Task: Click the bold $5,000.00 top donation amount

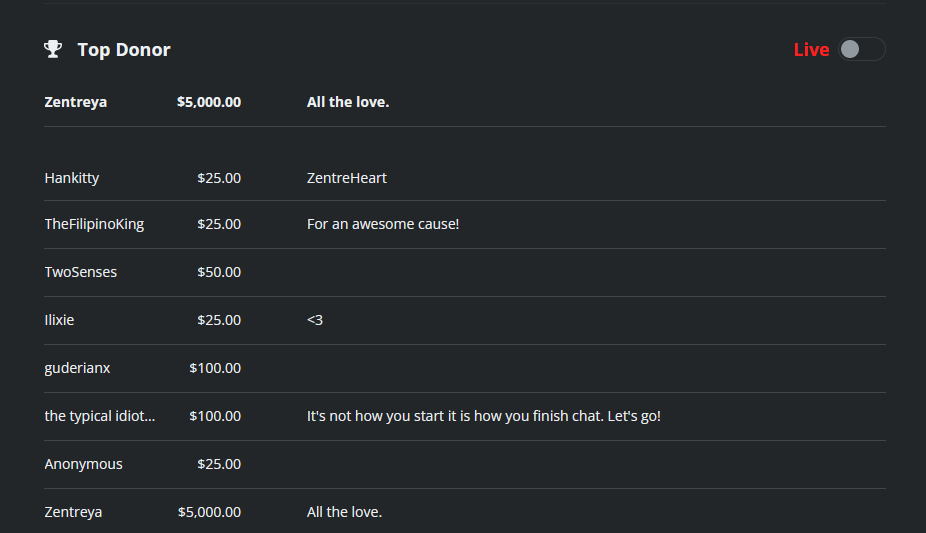Action: click(208, 102)
